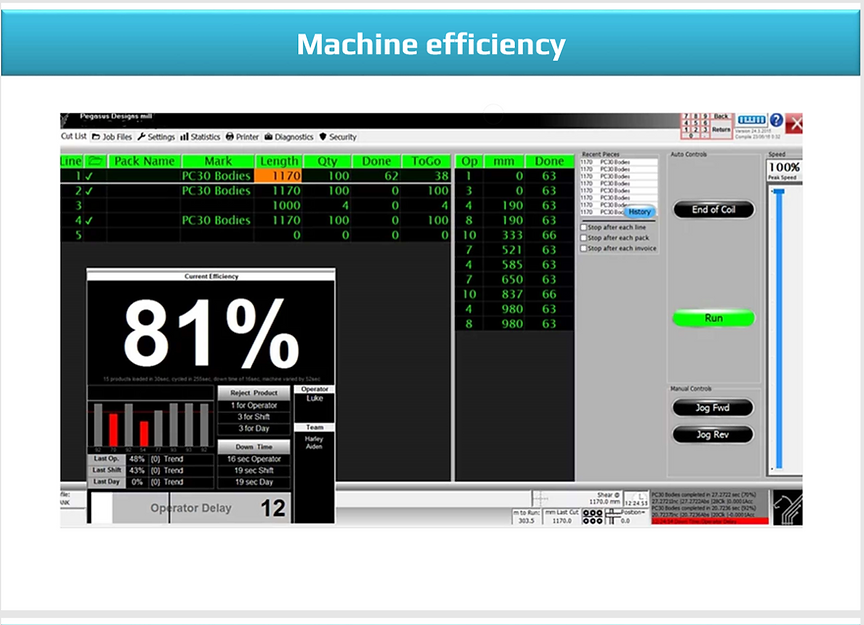
Task: Click the checkmark on line 2
Action: click(x=89, y=191)
